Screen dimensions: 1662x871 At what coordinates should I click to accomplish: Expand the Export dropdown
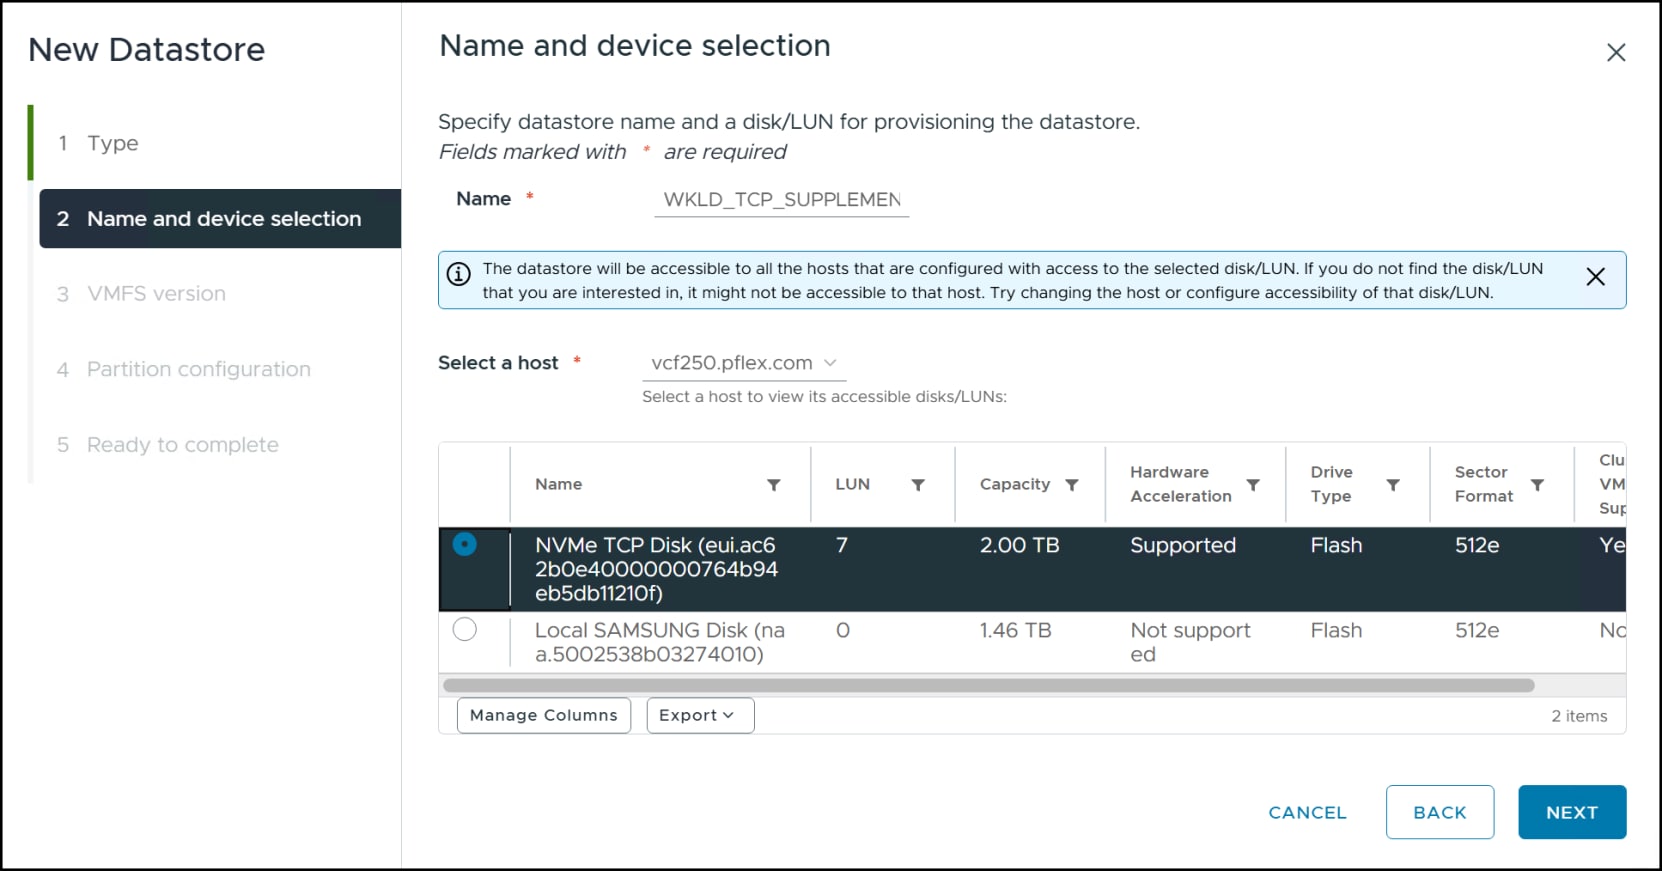click(700, 715)
